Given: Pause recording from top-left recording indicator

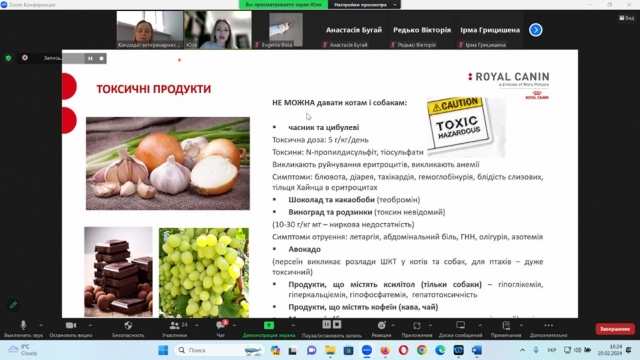Looking at the screenshot, I should tap(90, 58).
